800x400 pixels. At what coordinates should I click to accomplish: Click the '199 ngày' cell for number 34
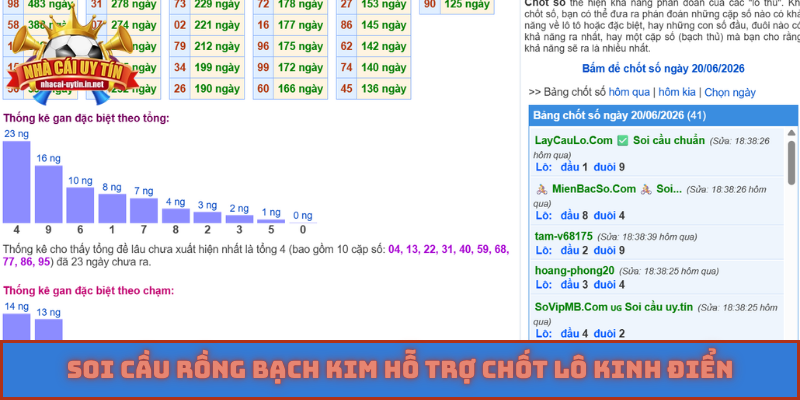[x=217, y=67]
